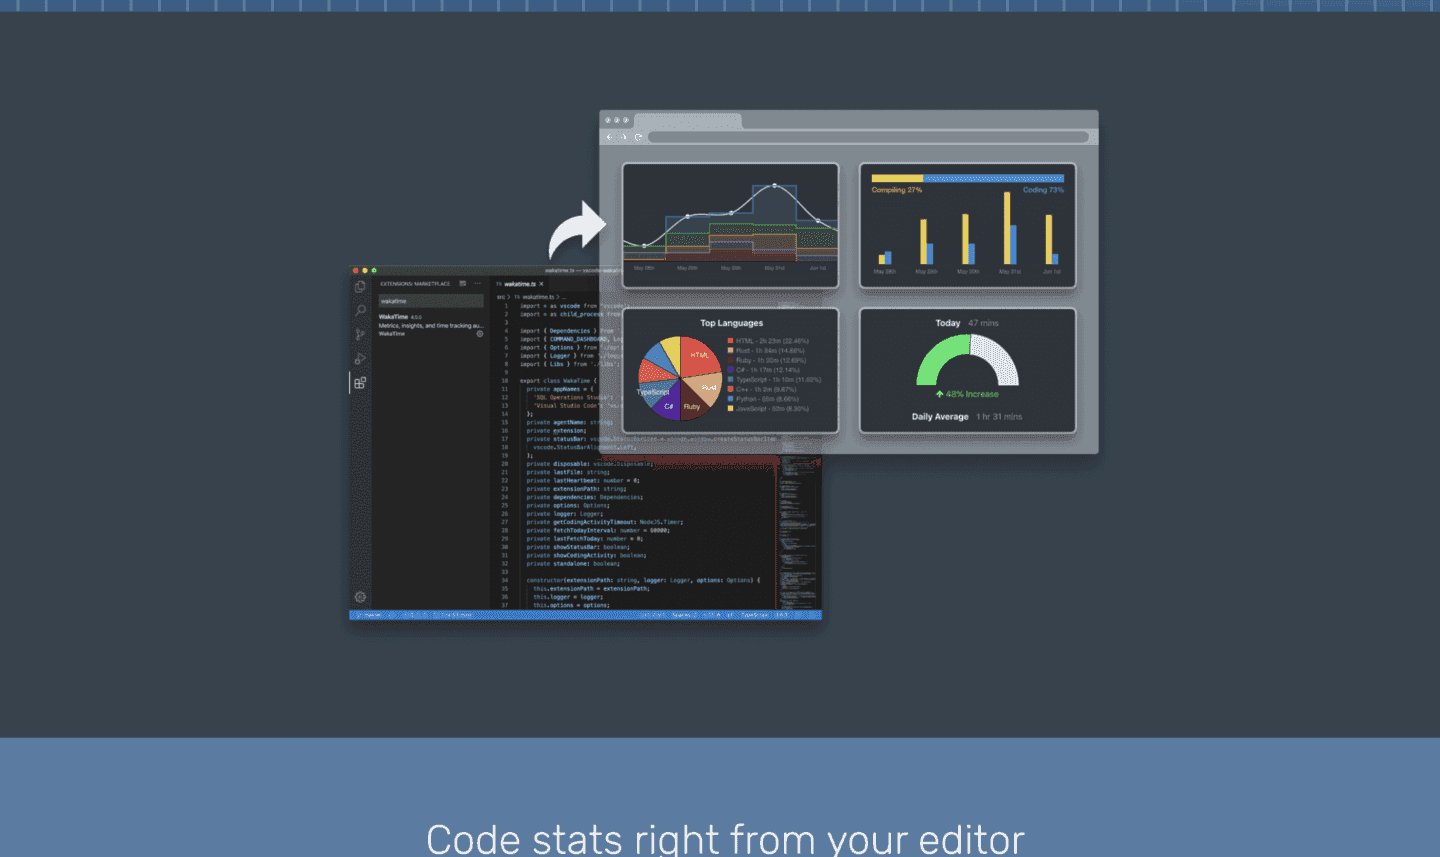Click the line activity chart card

730,225
